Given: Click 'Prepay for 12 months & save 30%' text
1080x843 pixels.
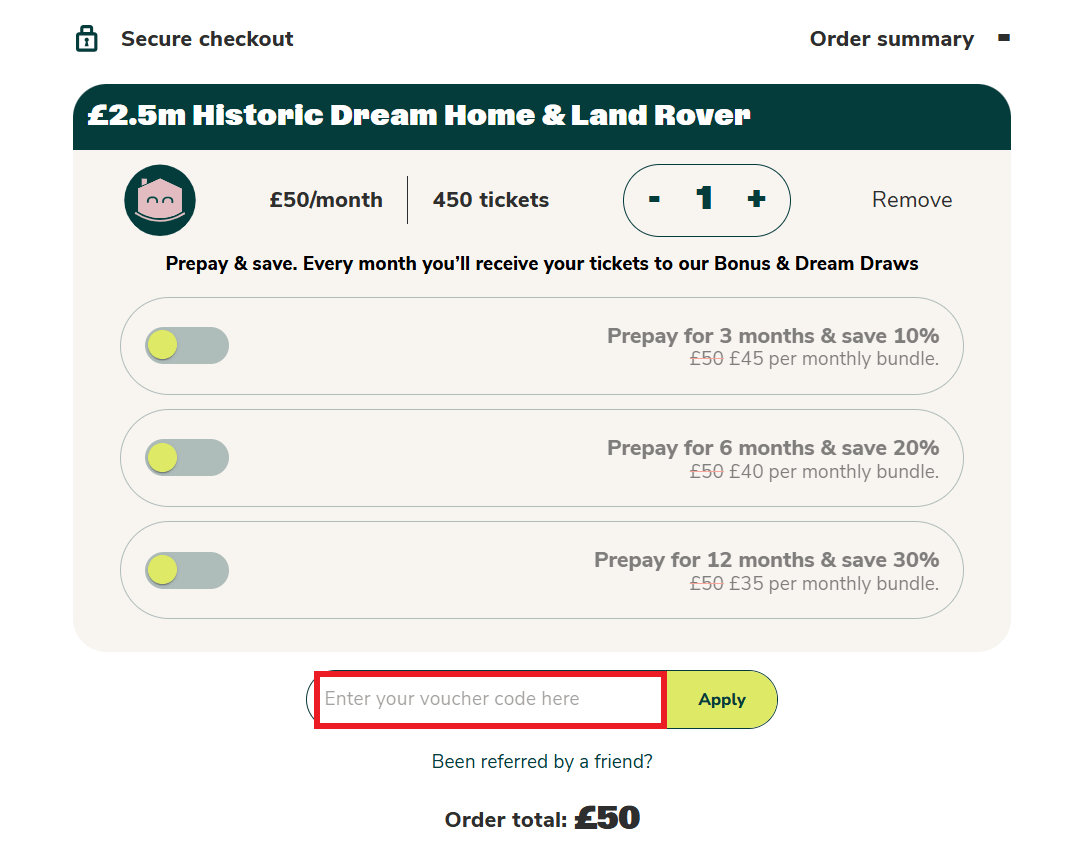Looking at the screenshot, I should pyautogui.click(x=766, y=560).
